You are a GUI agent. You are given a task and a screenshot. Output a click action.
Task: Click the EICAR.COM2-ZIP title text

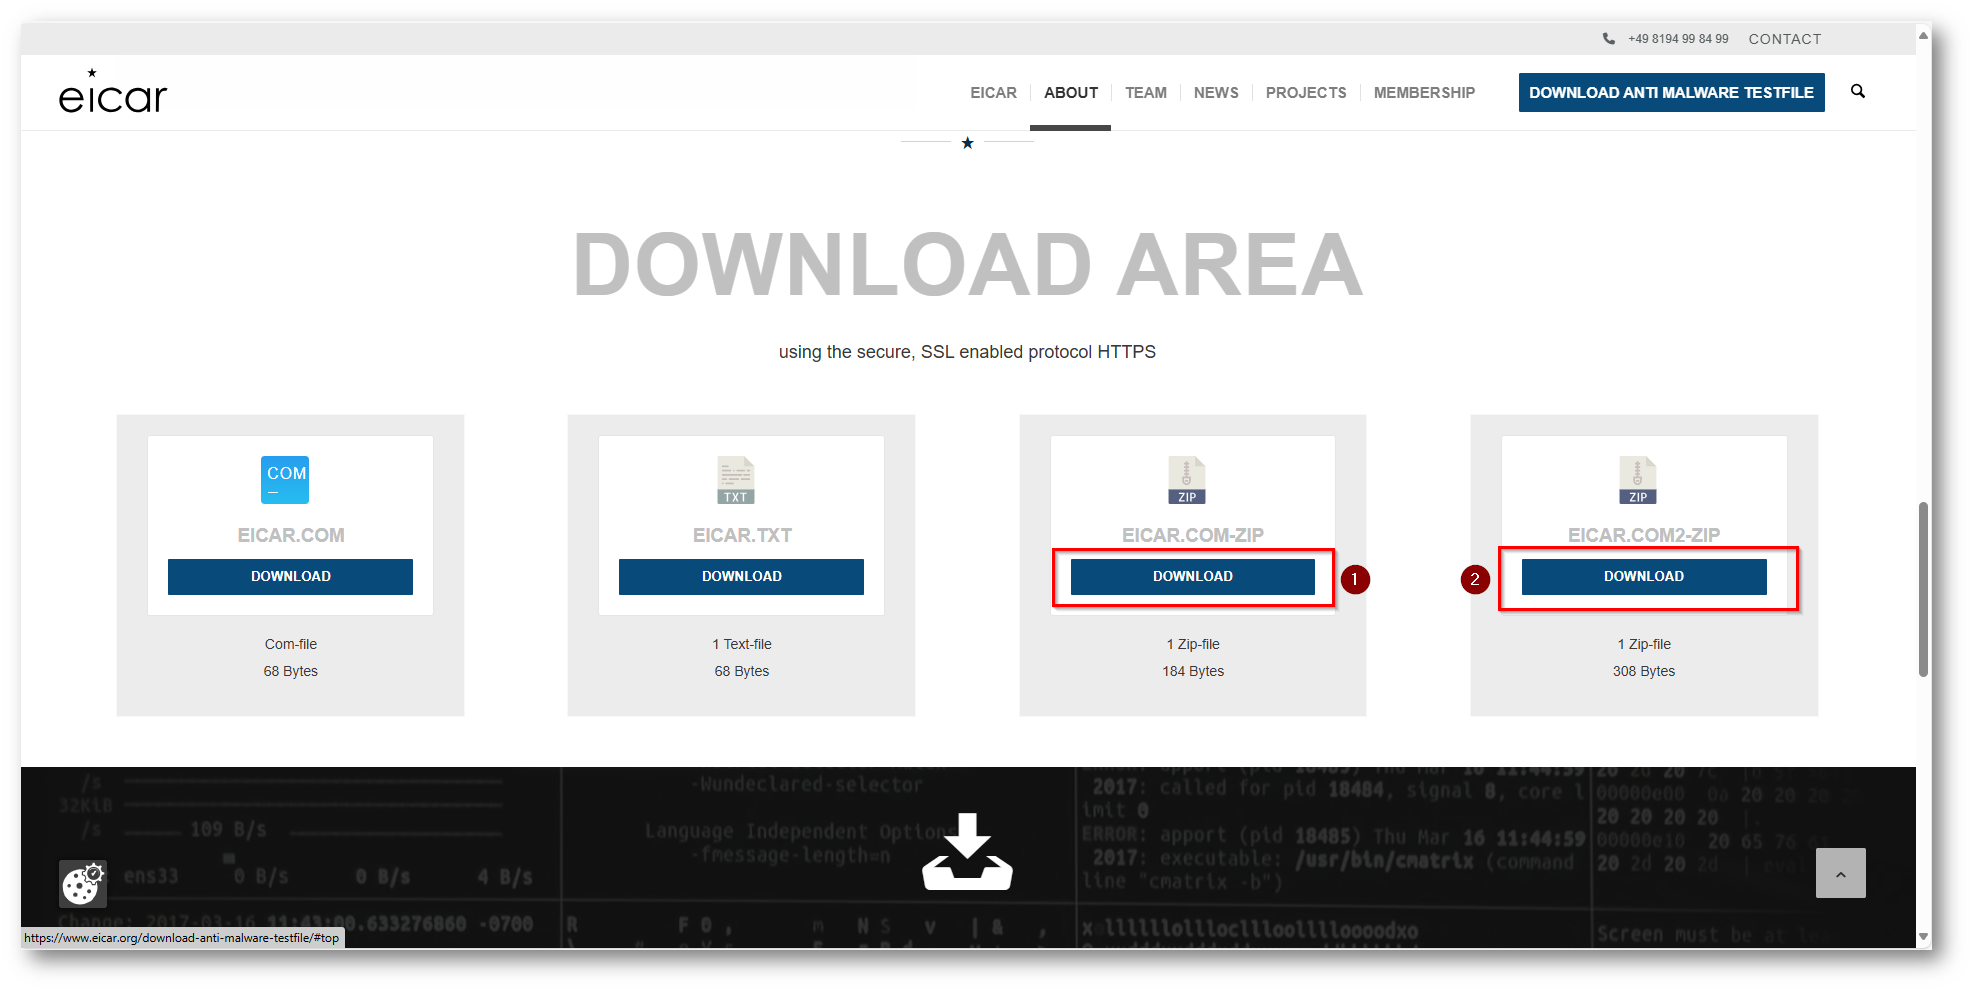coord(1644,535)
